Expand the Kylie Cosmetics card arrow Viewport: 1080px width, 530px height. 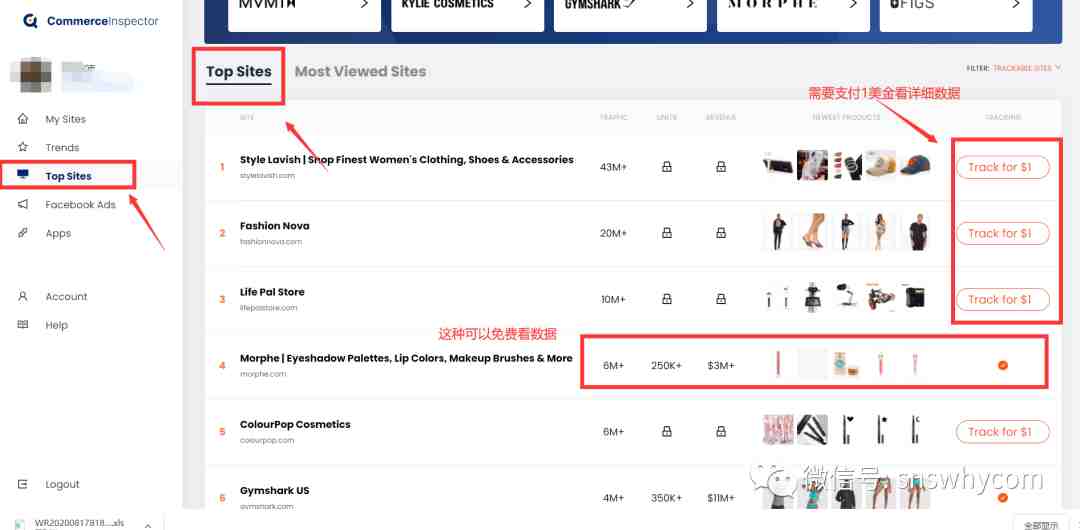pyautogui.click(x=528, y=4)
